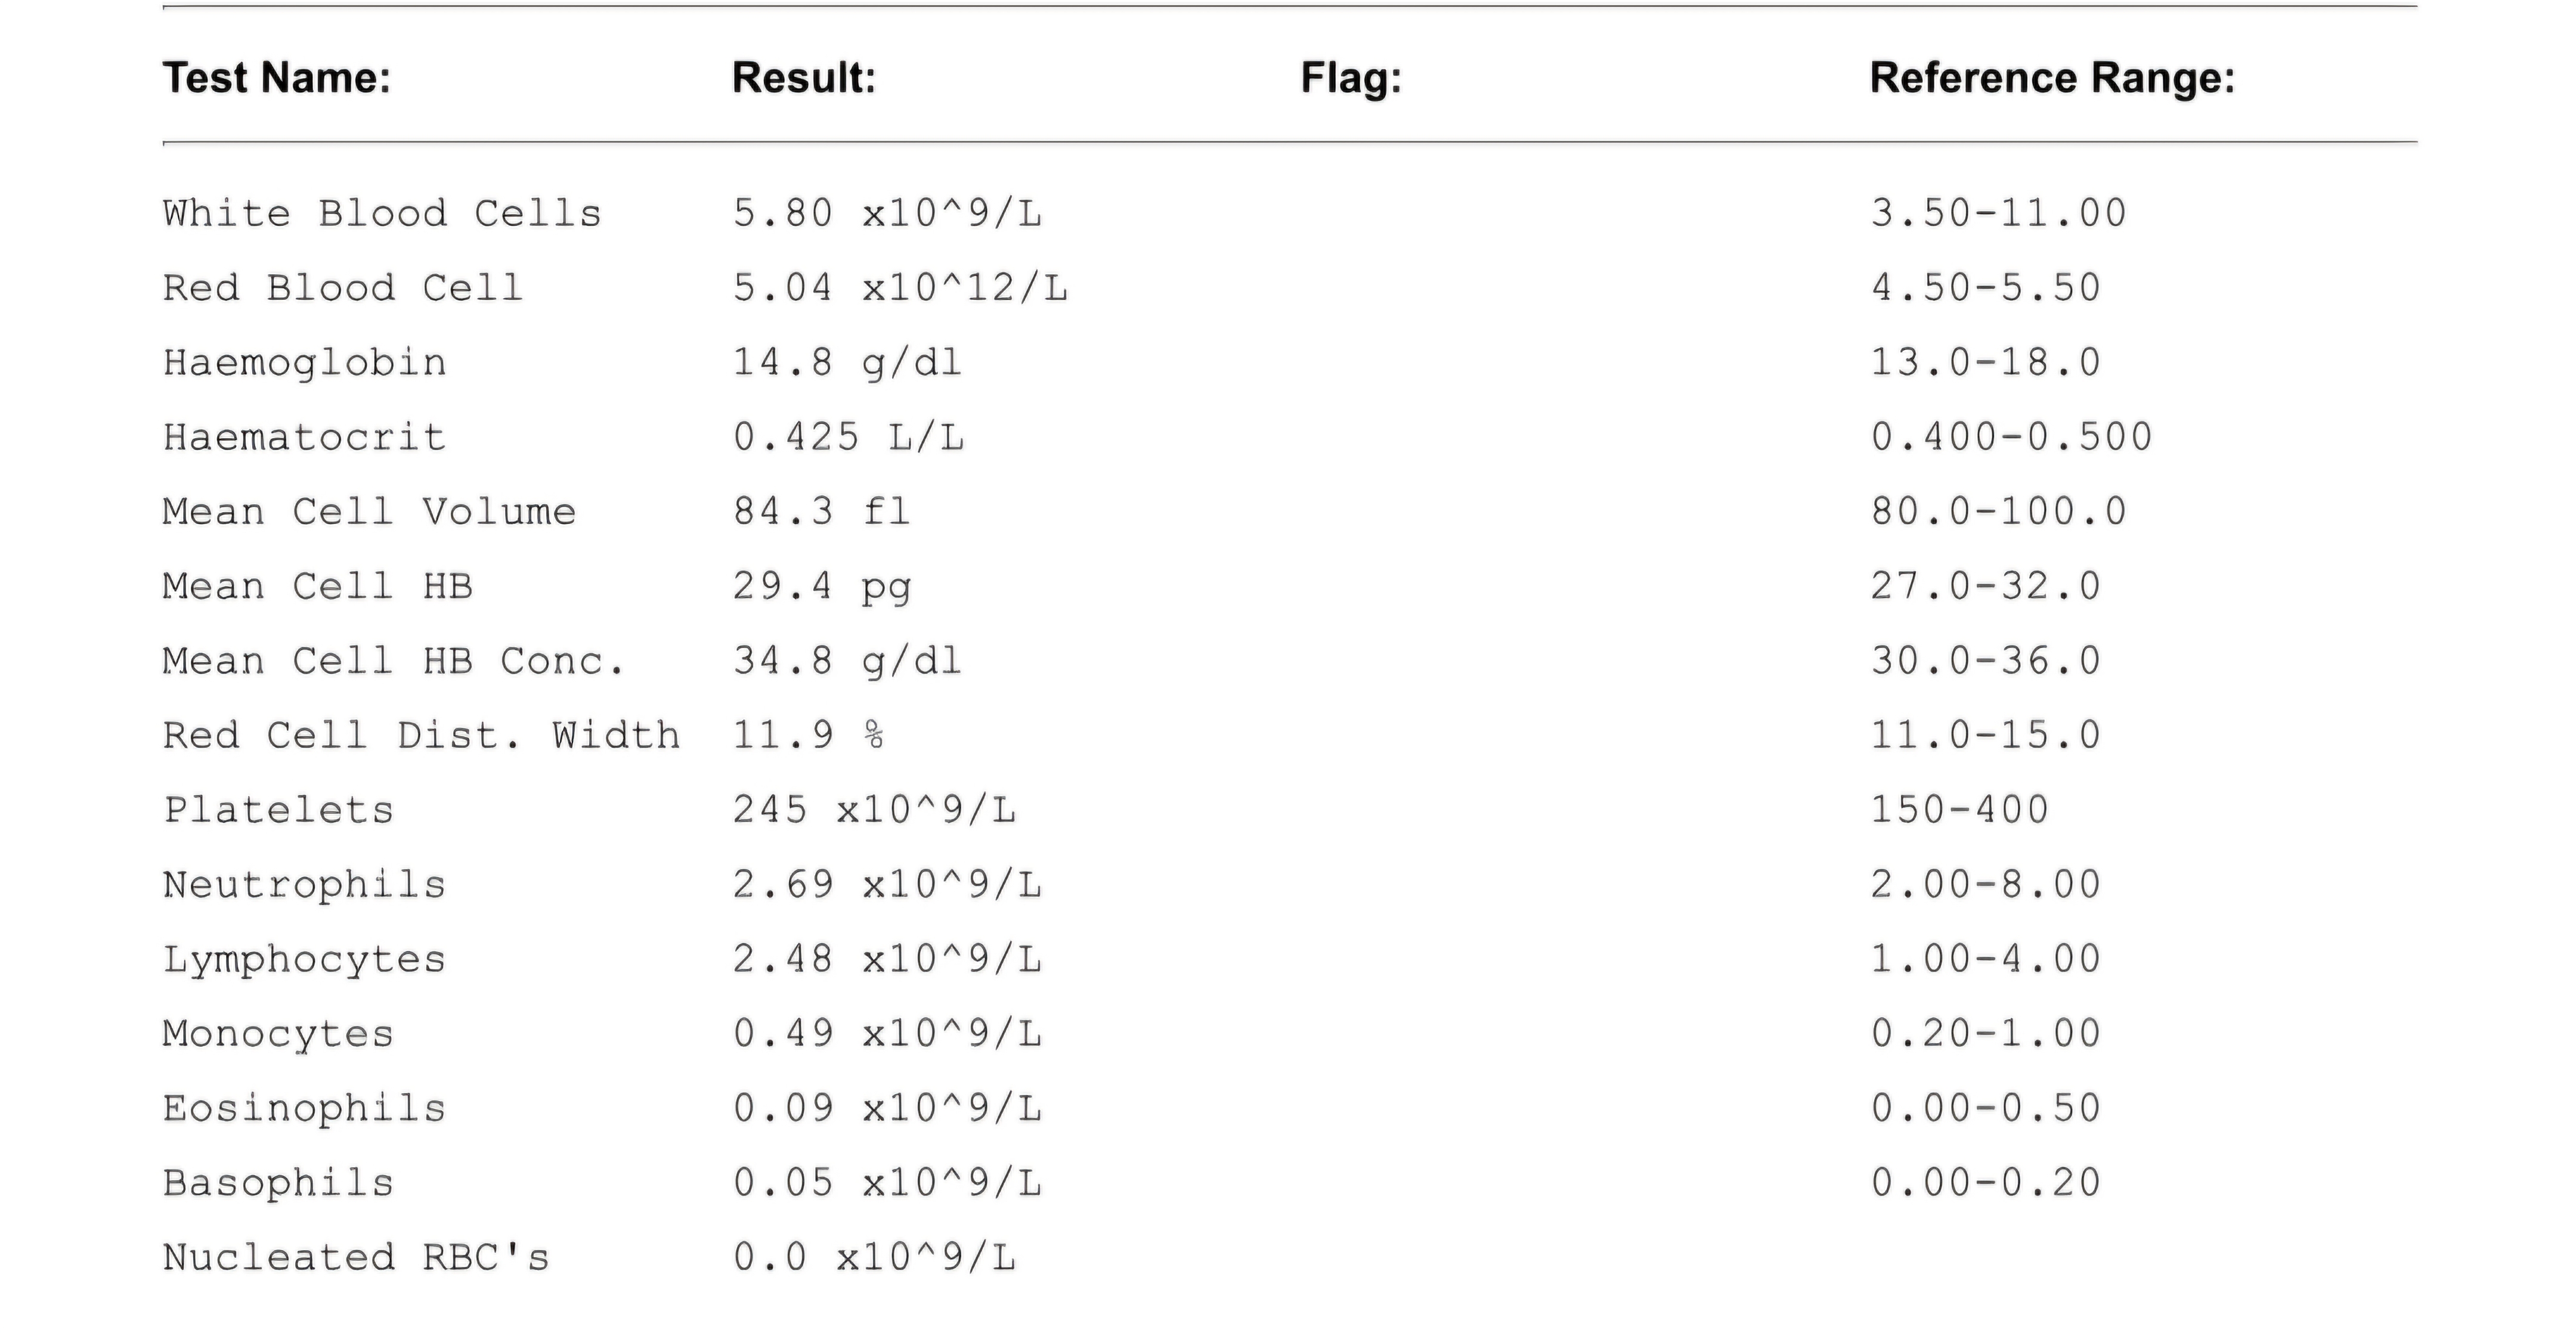Select the Basophils test name
This screenshot has width=2576, height=1333.
[278, 1184]
